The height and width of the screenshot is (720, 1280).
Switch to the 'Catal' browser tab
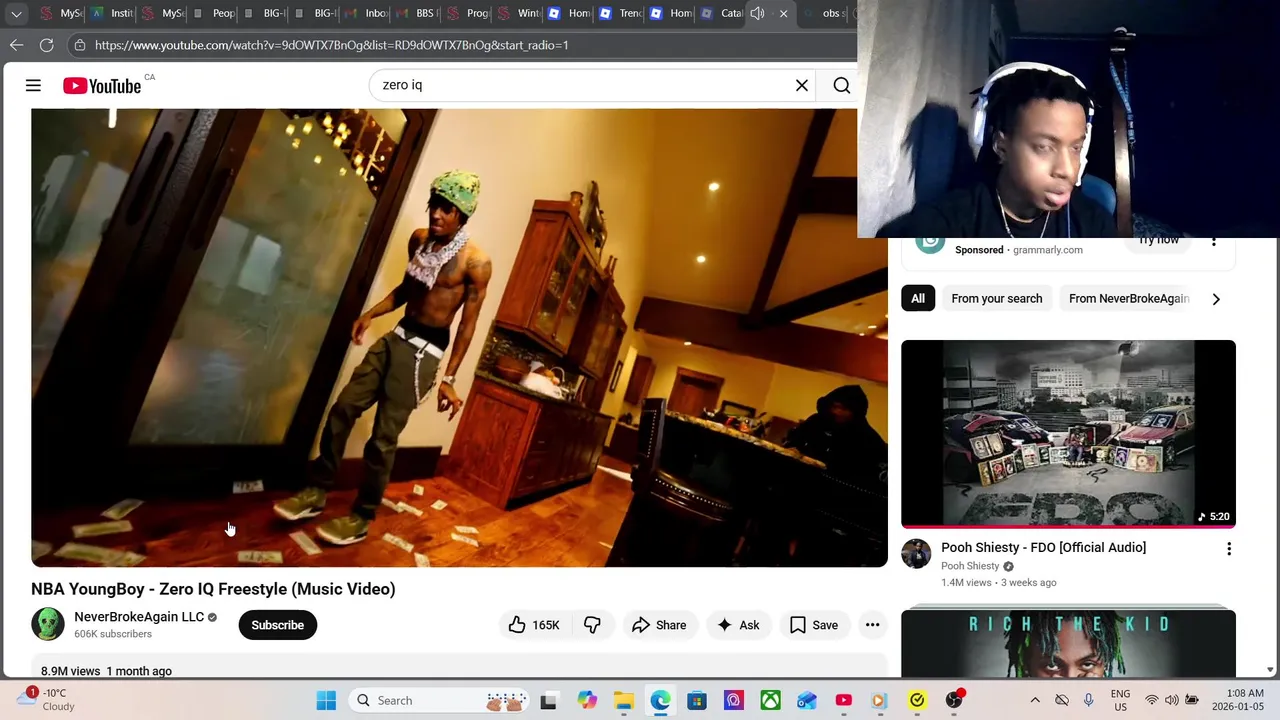[x=720, y=13]
